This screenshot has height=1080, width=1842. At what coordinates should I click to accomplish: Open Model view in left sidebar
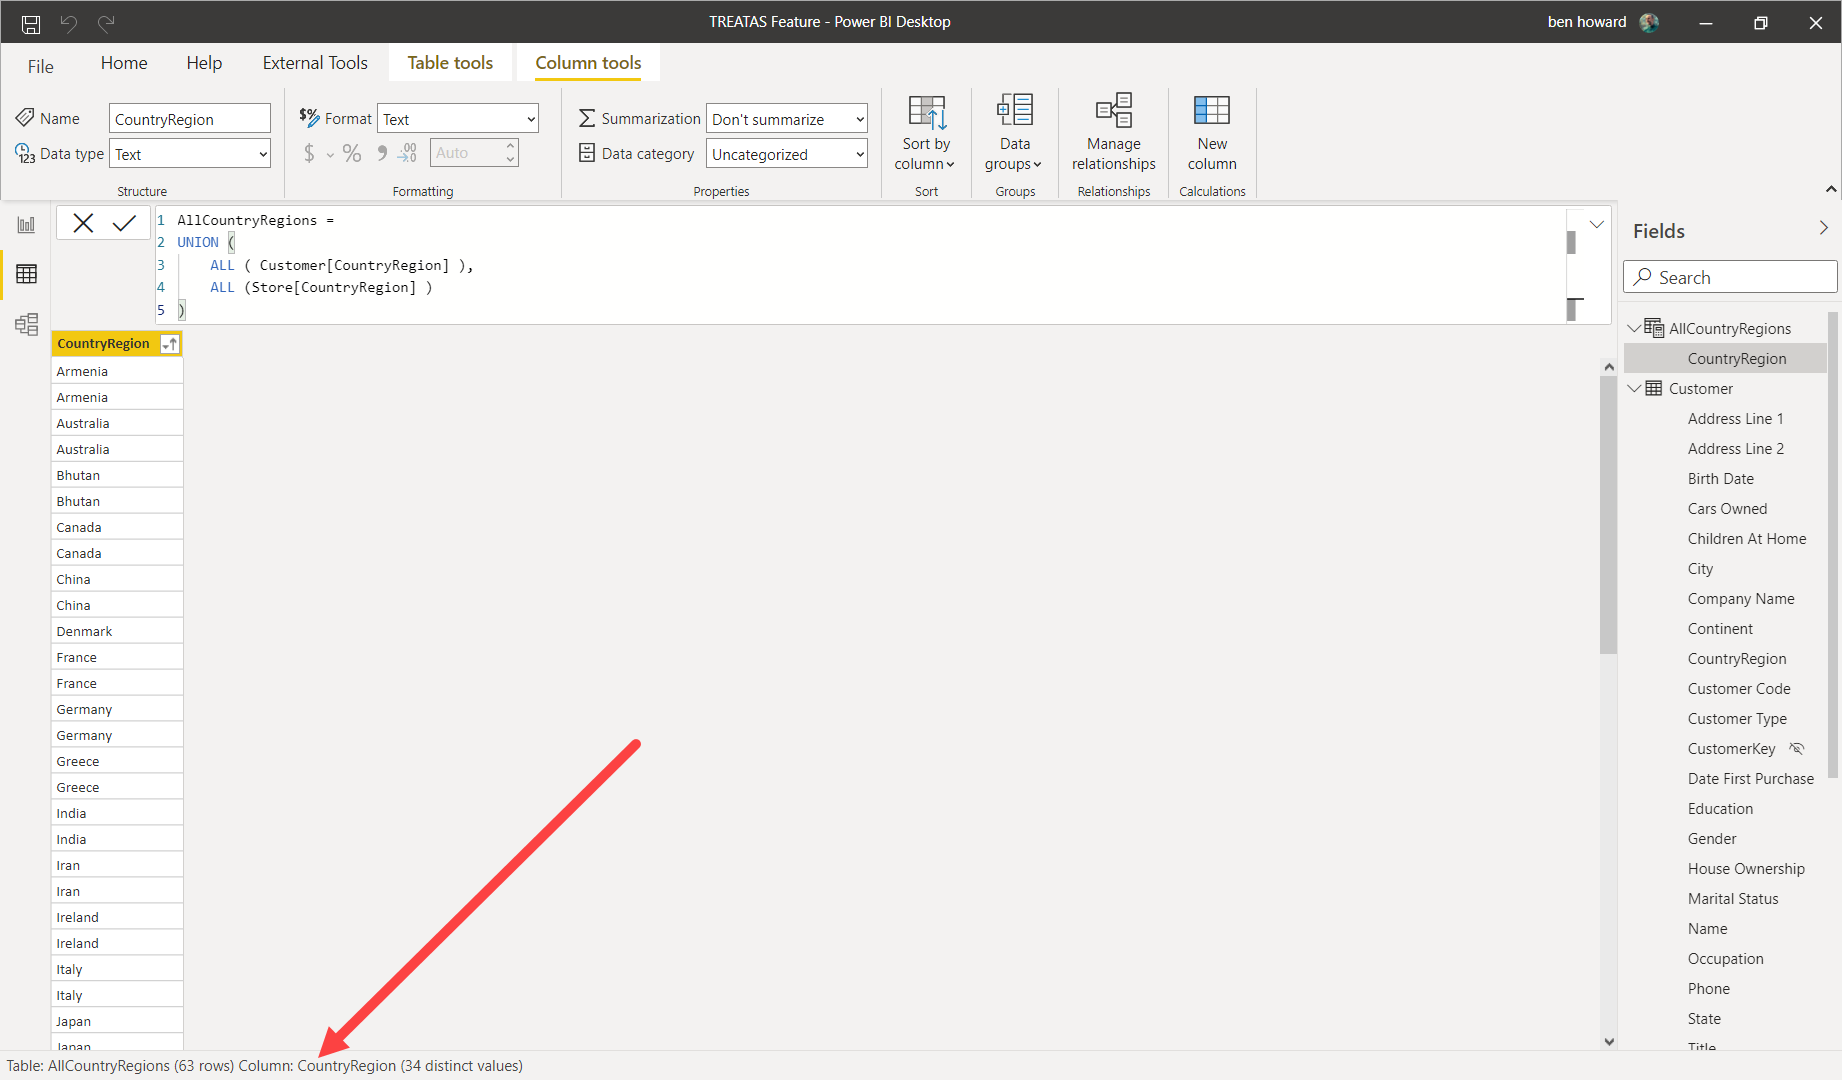[26, 324]
